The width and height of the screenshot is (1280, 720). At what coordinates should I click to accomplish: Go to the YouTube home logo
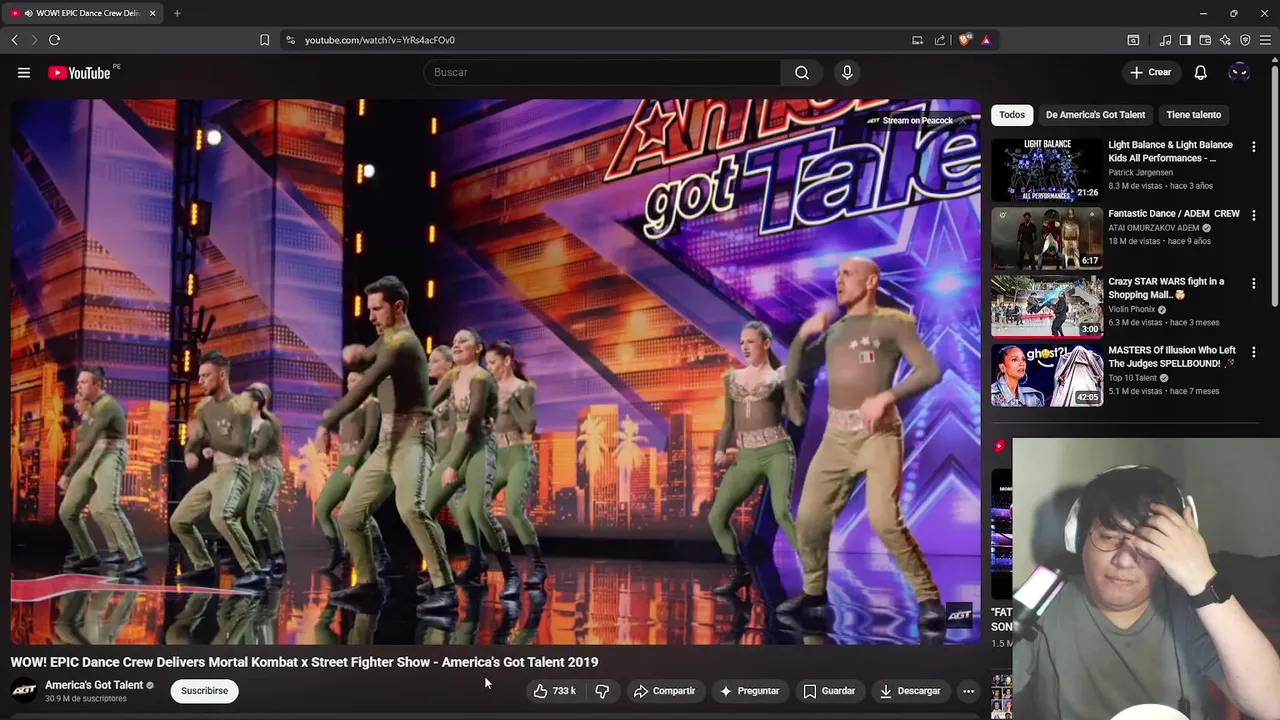click(79, 72)
